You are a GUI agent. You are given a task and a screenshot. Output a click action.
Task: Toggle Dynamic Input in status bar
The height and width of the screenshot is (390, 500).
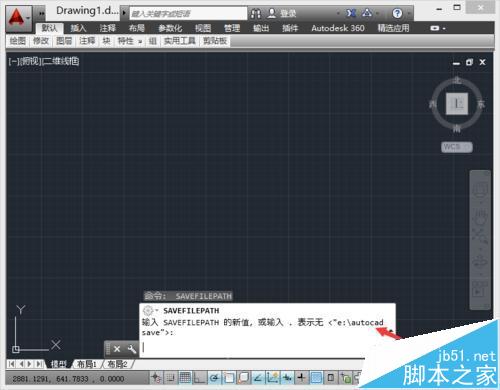pyautogui.click(x=287, y=378)
